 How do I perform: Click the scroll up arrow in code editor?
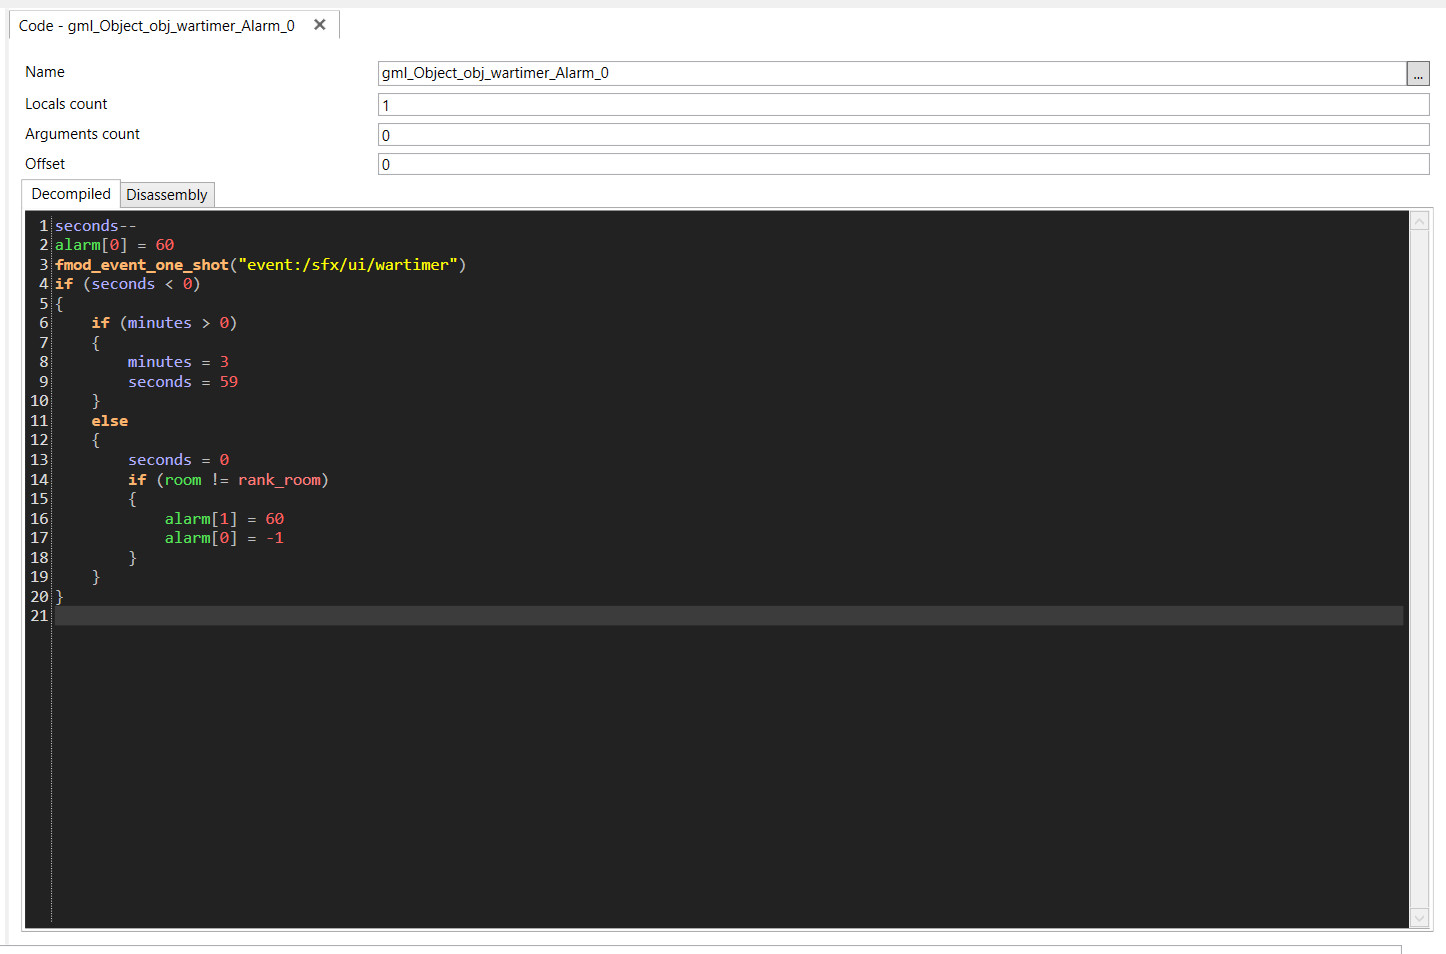pyautogui.click(x=1419, y=221)
